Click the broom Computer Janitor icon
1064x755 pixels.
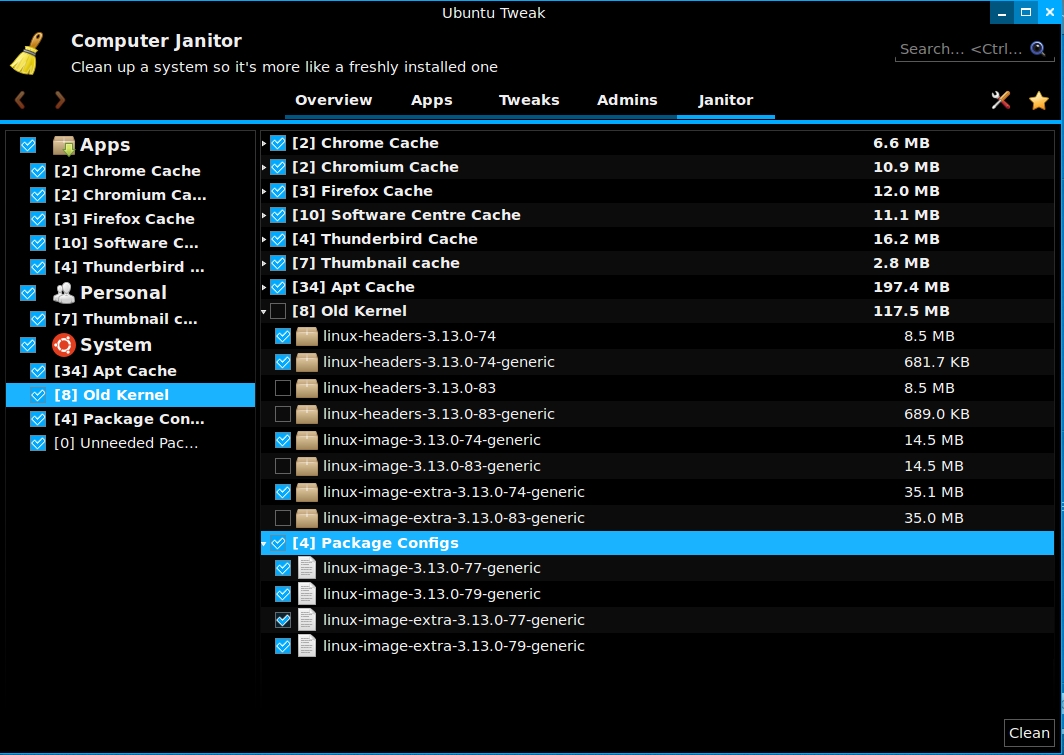(x=28, y=54)
